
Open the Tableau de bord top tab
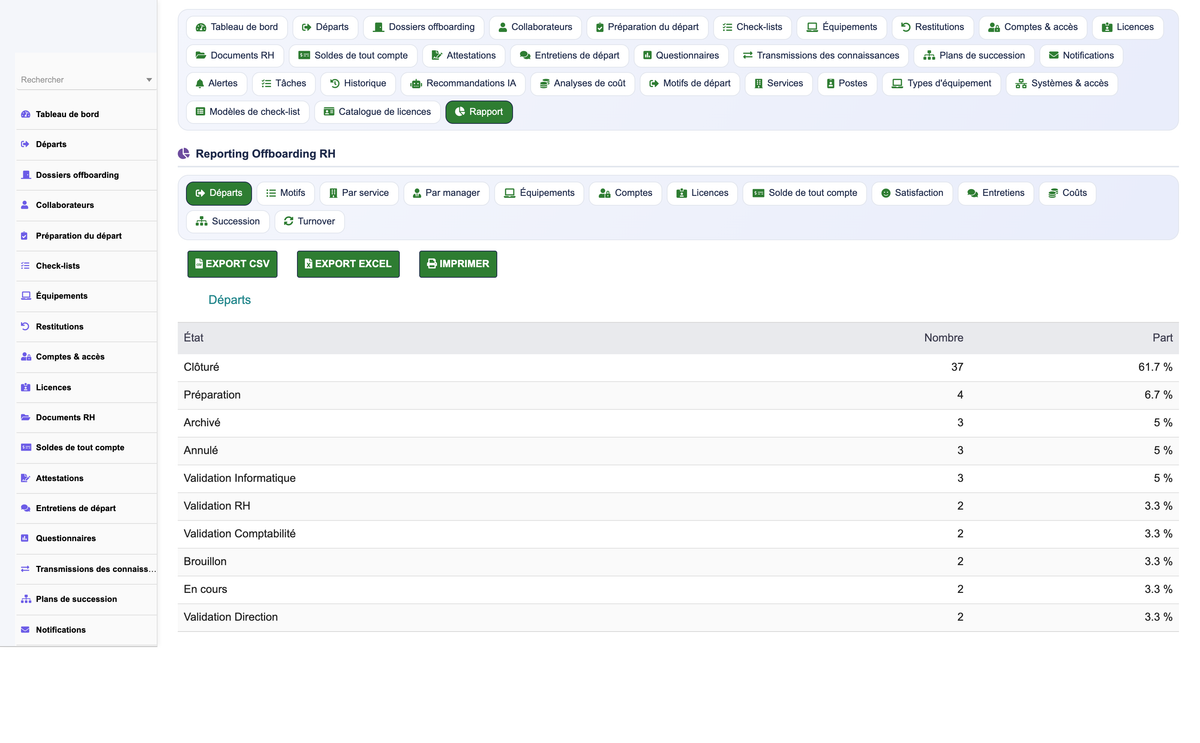237,27
